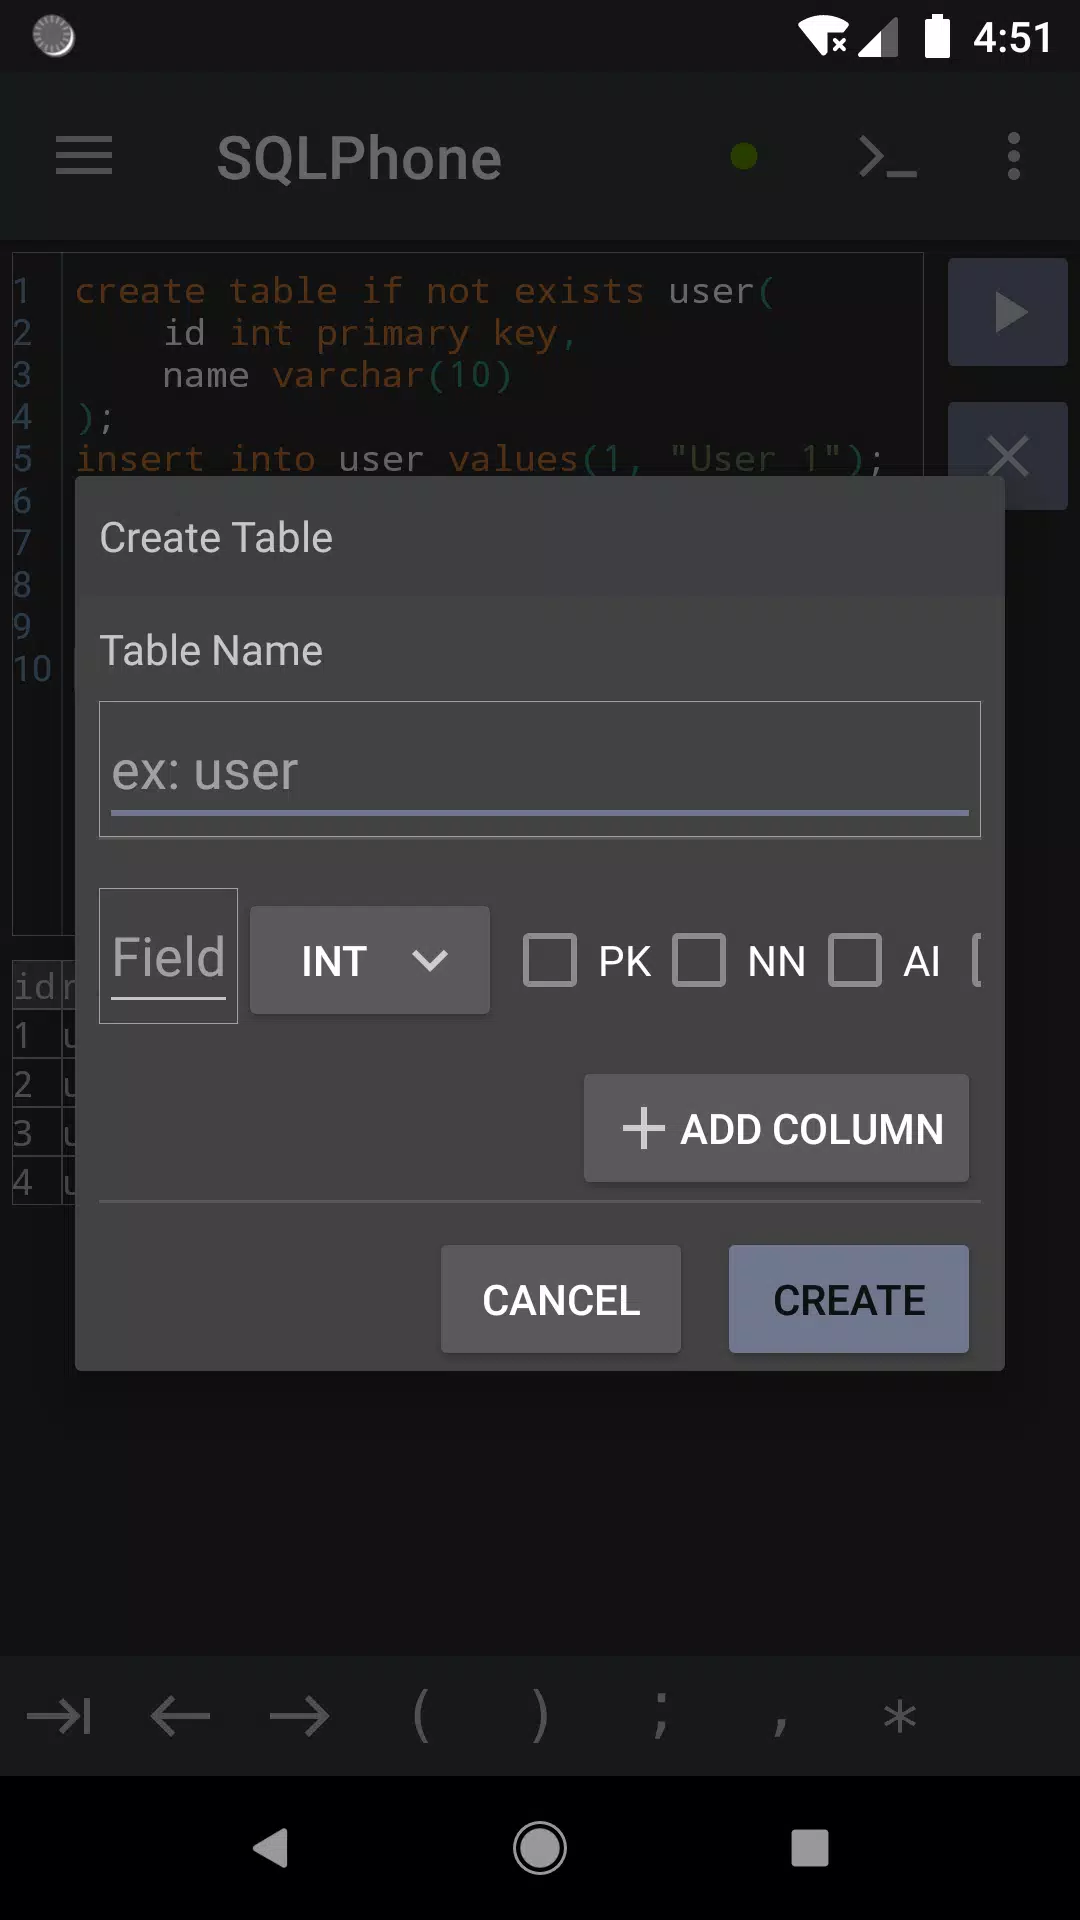Tap the left arrow cursor key

(180, 1716)
